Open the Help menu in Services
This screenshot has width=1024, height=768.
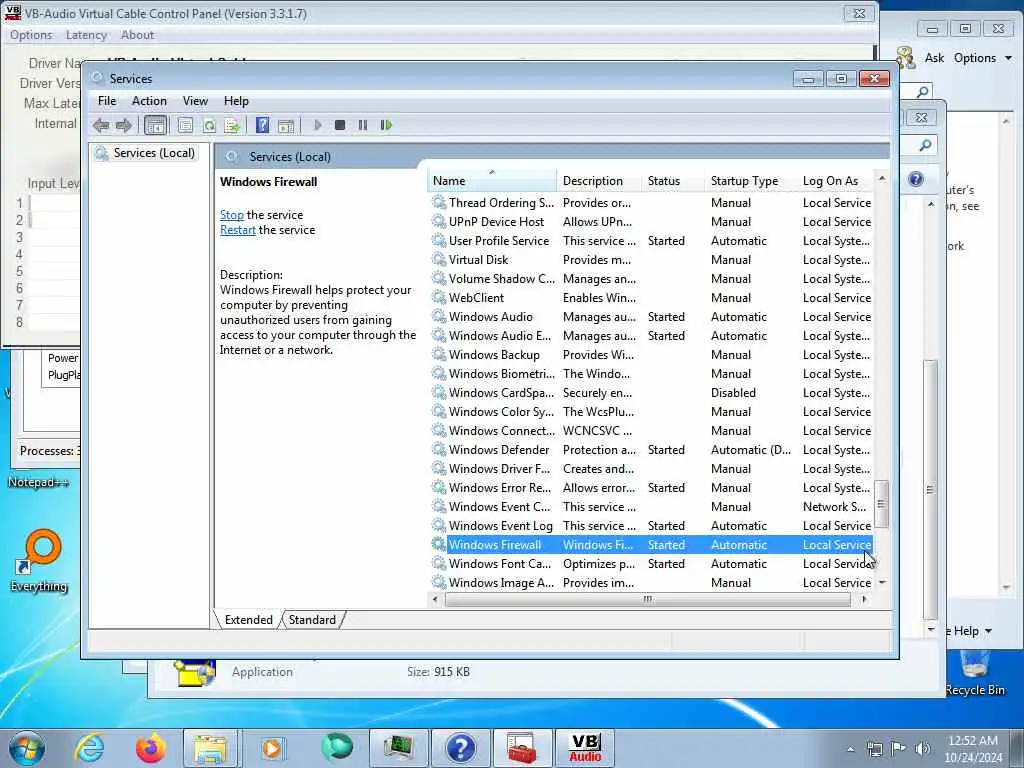tap(236, 101)
